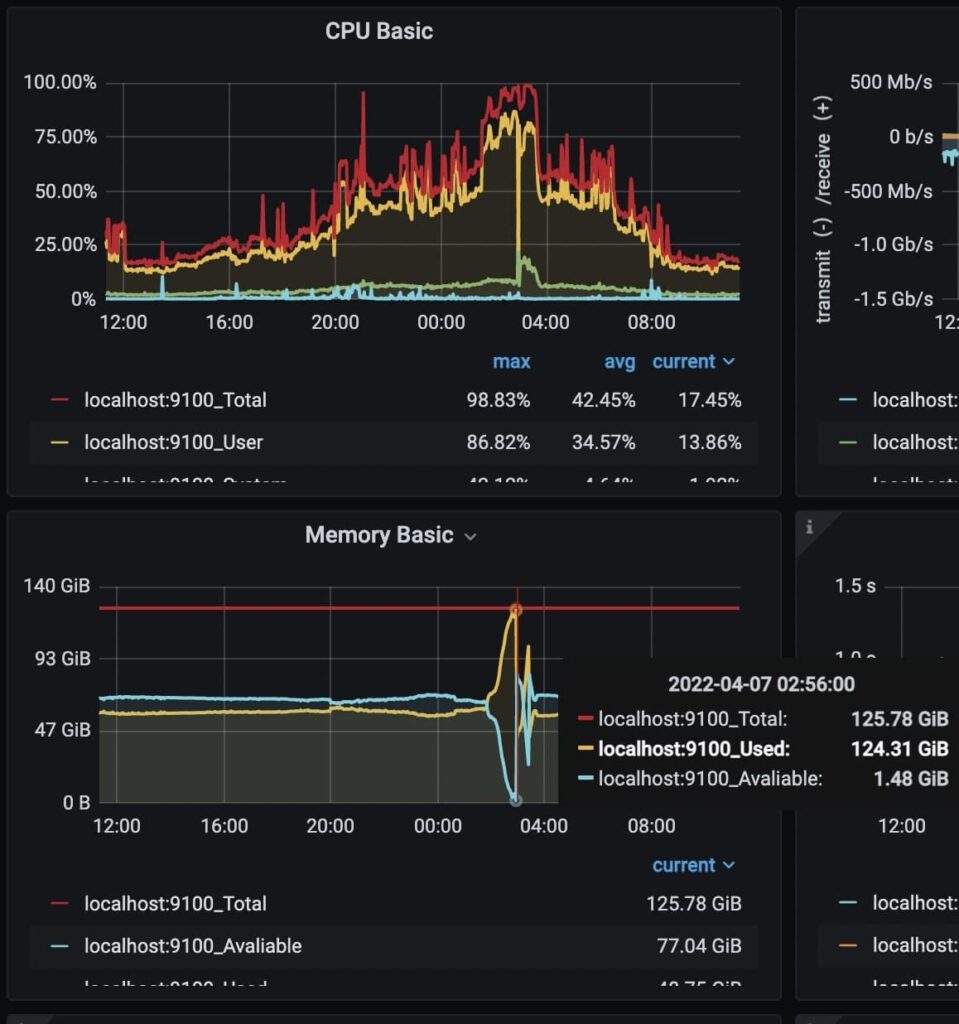The height and width of the screenshot is (1024, 959).
Task: Toggle the cyan localhost series in network legend
Action: (x=915, y=400)
